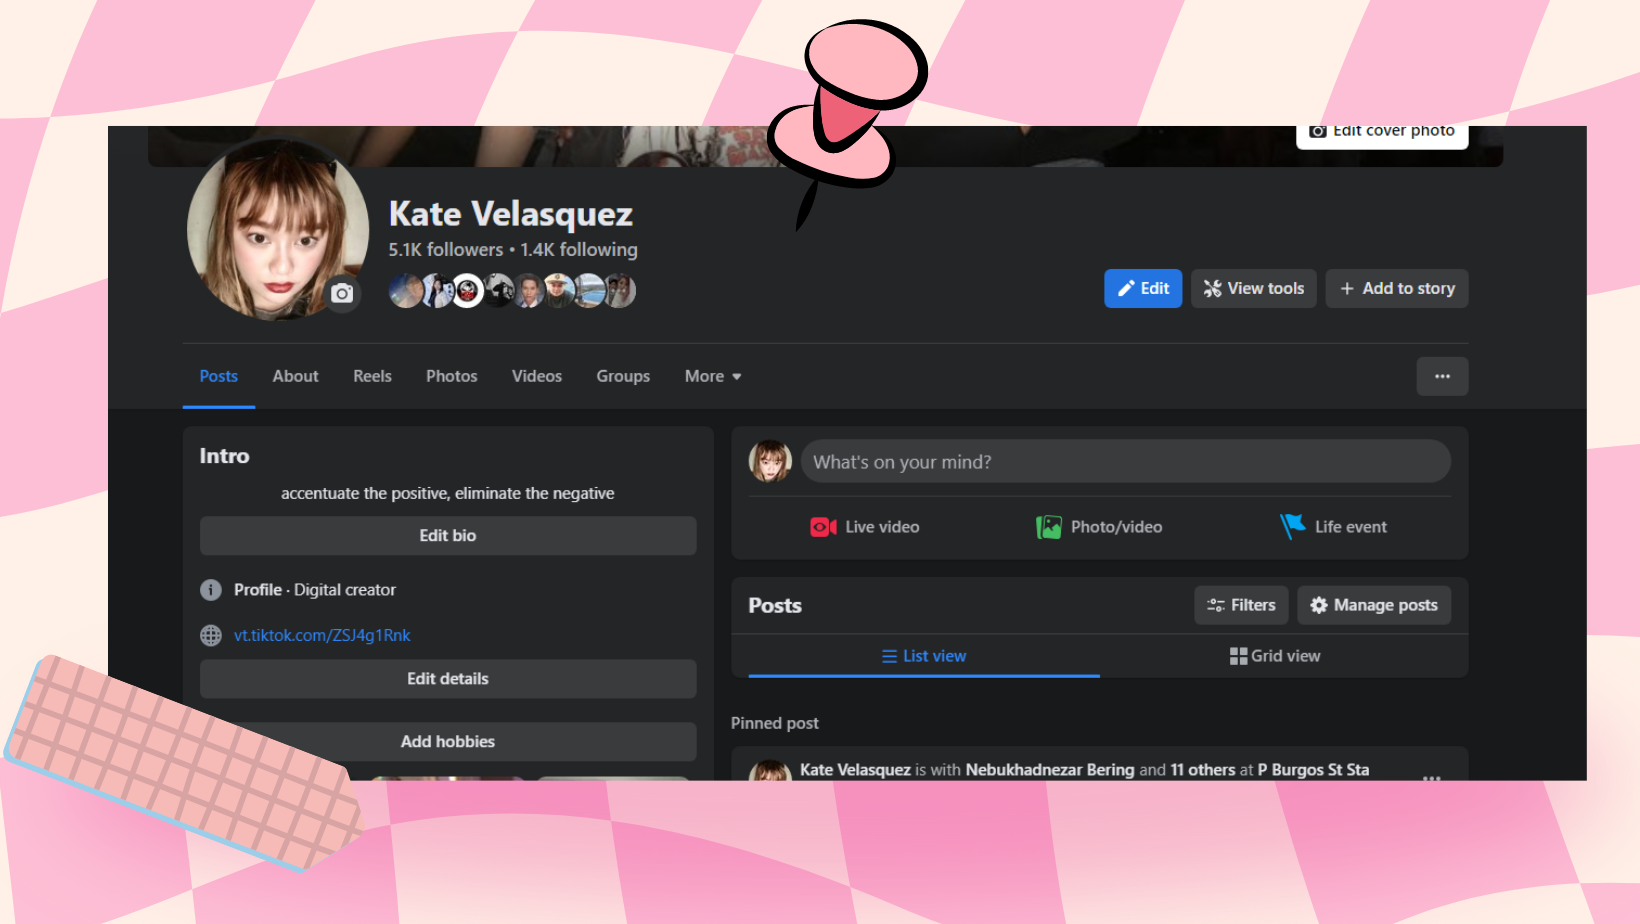Switch to the About tab

pyautogui.click(x=296, y=376)
